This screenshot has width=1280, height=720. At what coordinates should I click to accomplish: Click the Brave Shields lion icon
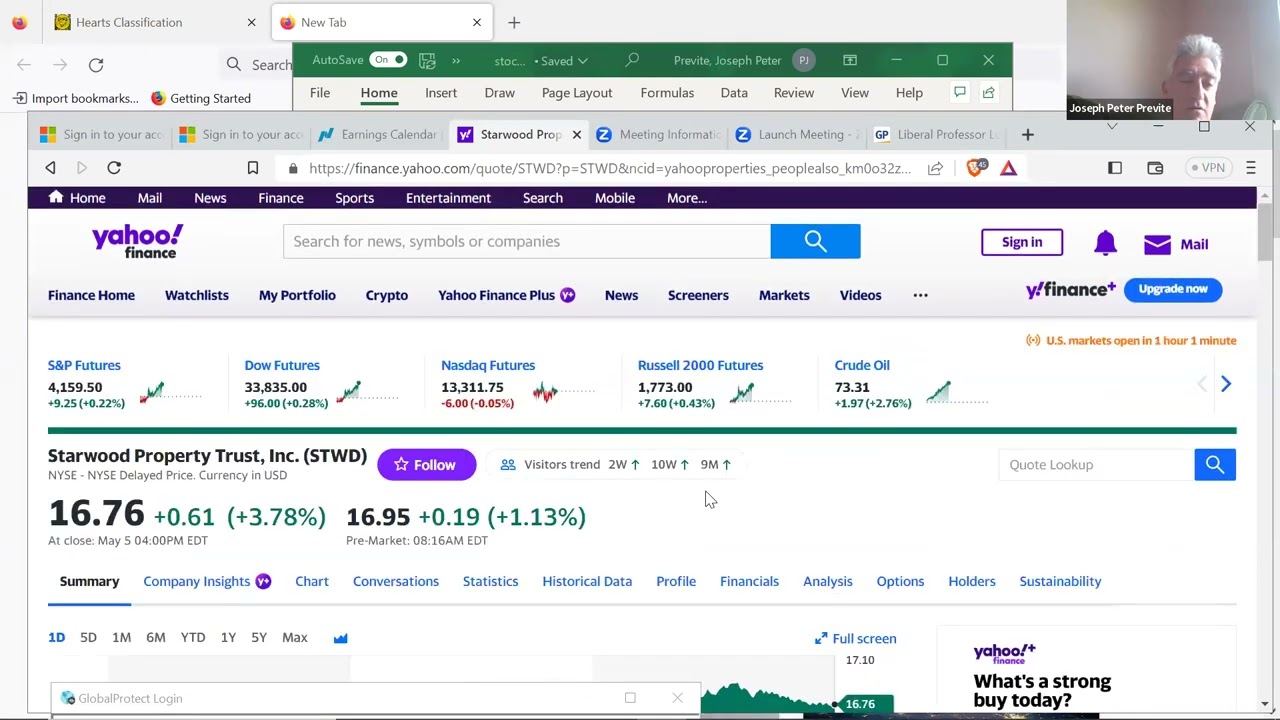[975, 168]
